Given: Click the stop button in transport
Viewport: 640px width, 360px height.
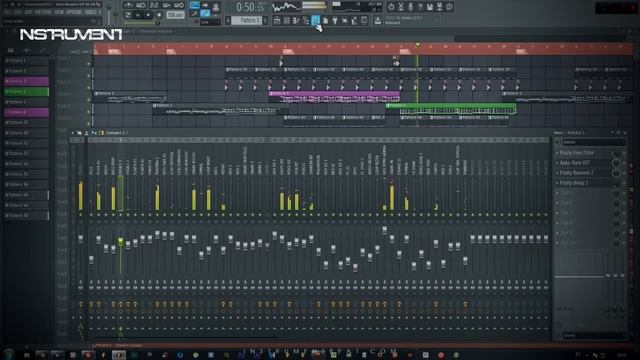Looking at the screenshot, I should click(148, 15).
